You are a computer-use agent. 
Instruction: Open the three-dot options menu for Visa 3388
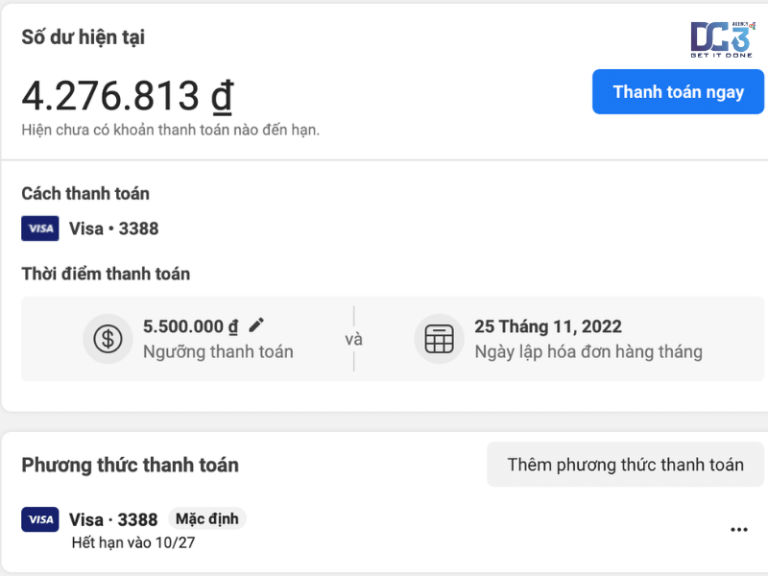(x=739, y=530)
